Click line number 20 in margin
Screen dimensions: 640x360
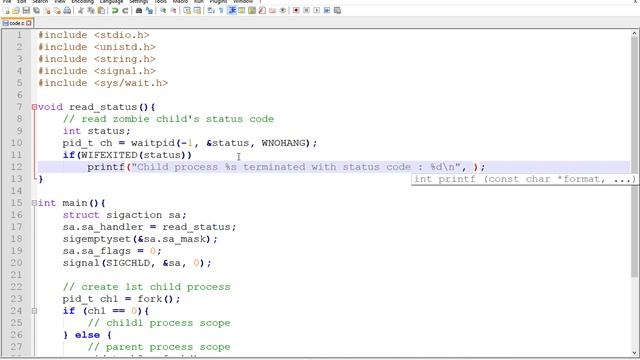point(16,263)
